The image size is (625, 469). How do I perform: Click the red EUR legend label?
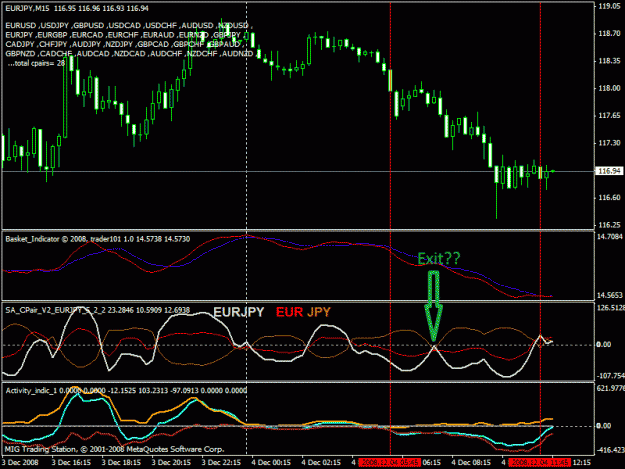[289, 312]
